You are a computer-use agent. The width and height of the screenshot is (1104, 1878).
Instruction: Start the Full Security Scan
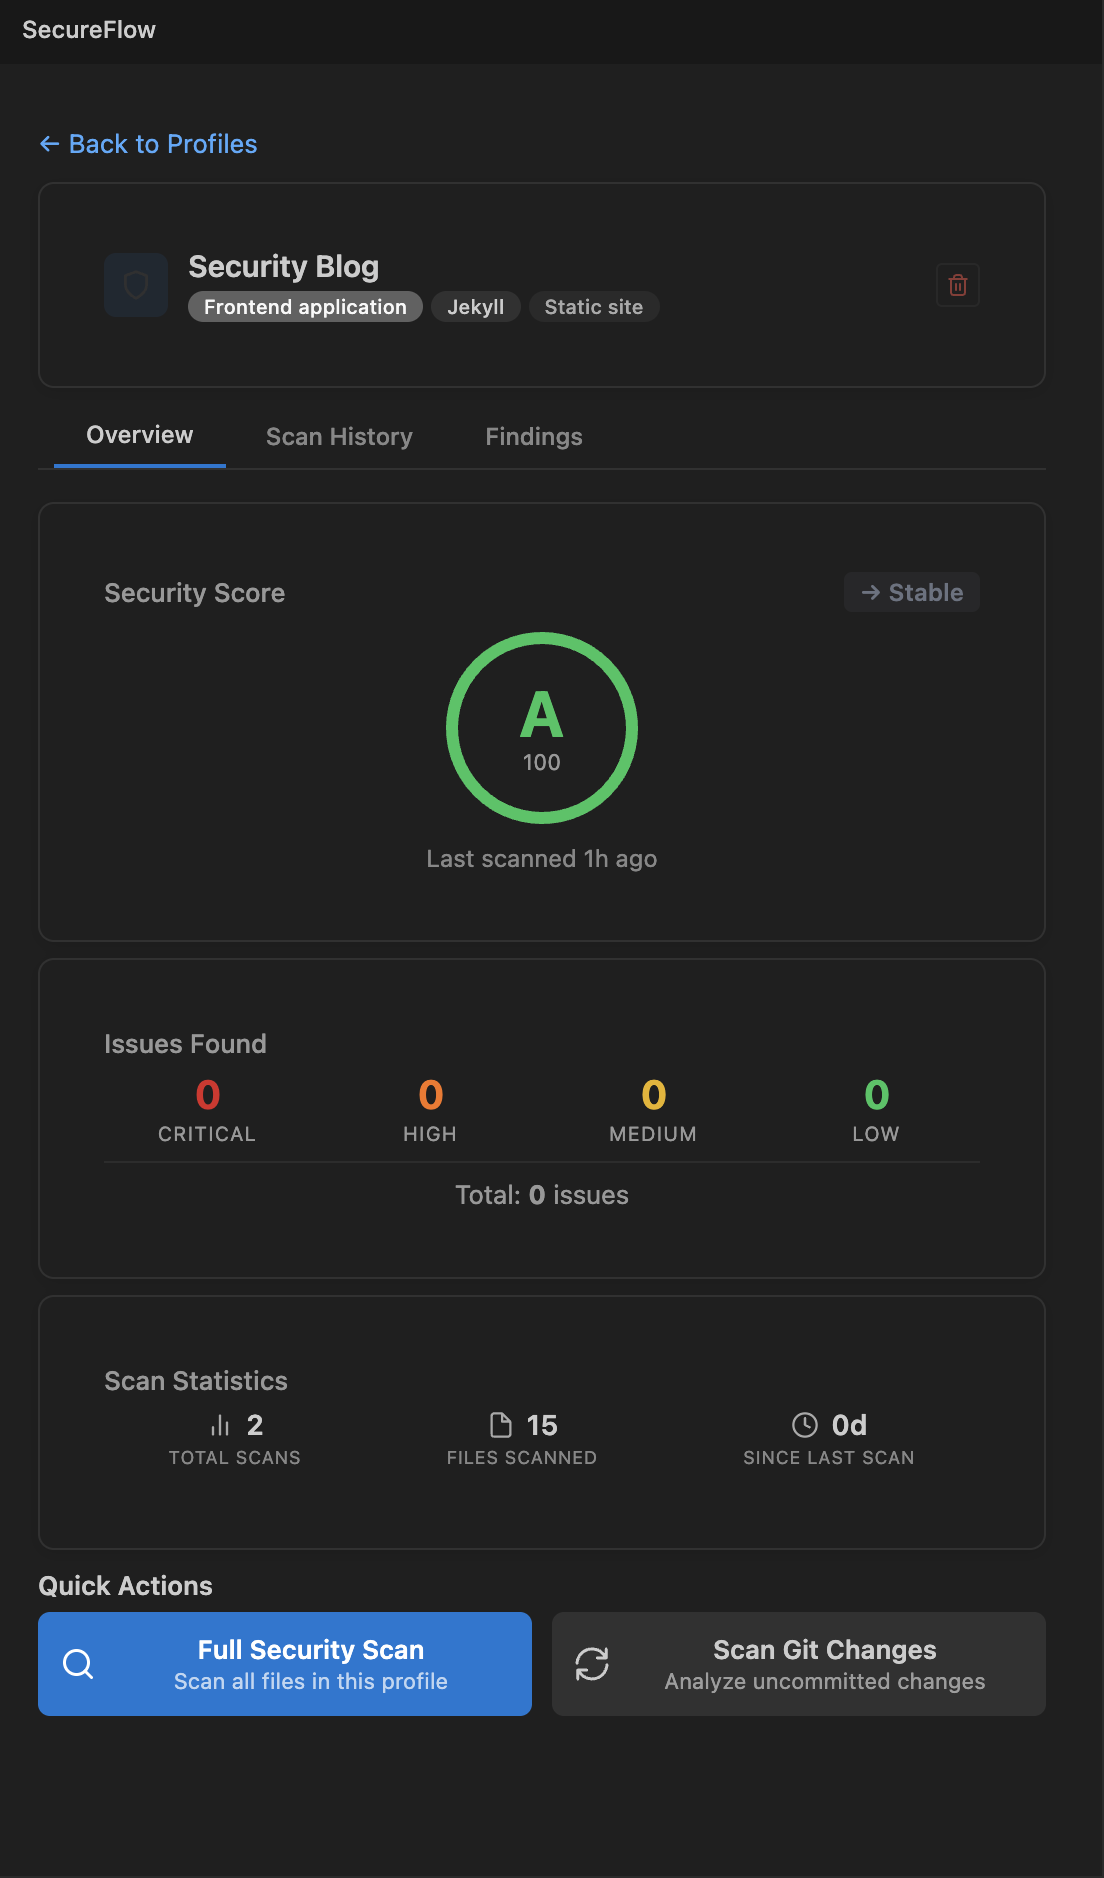285,1664
